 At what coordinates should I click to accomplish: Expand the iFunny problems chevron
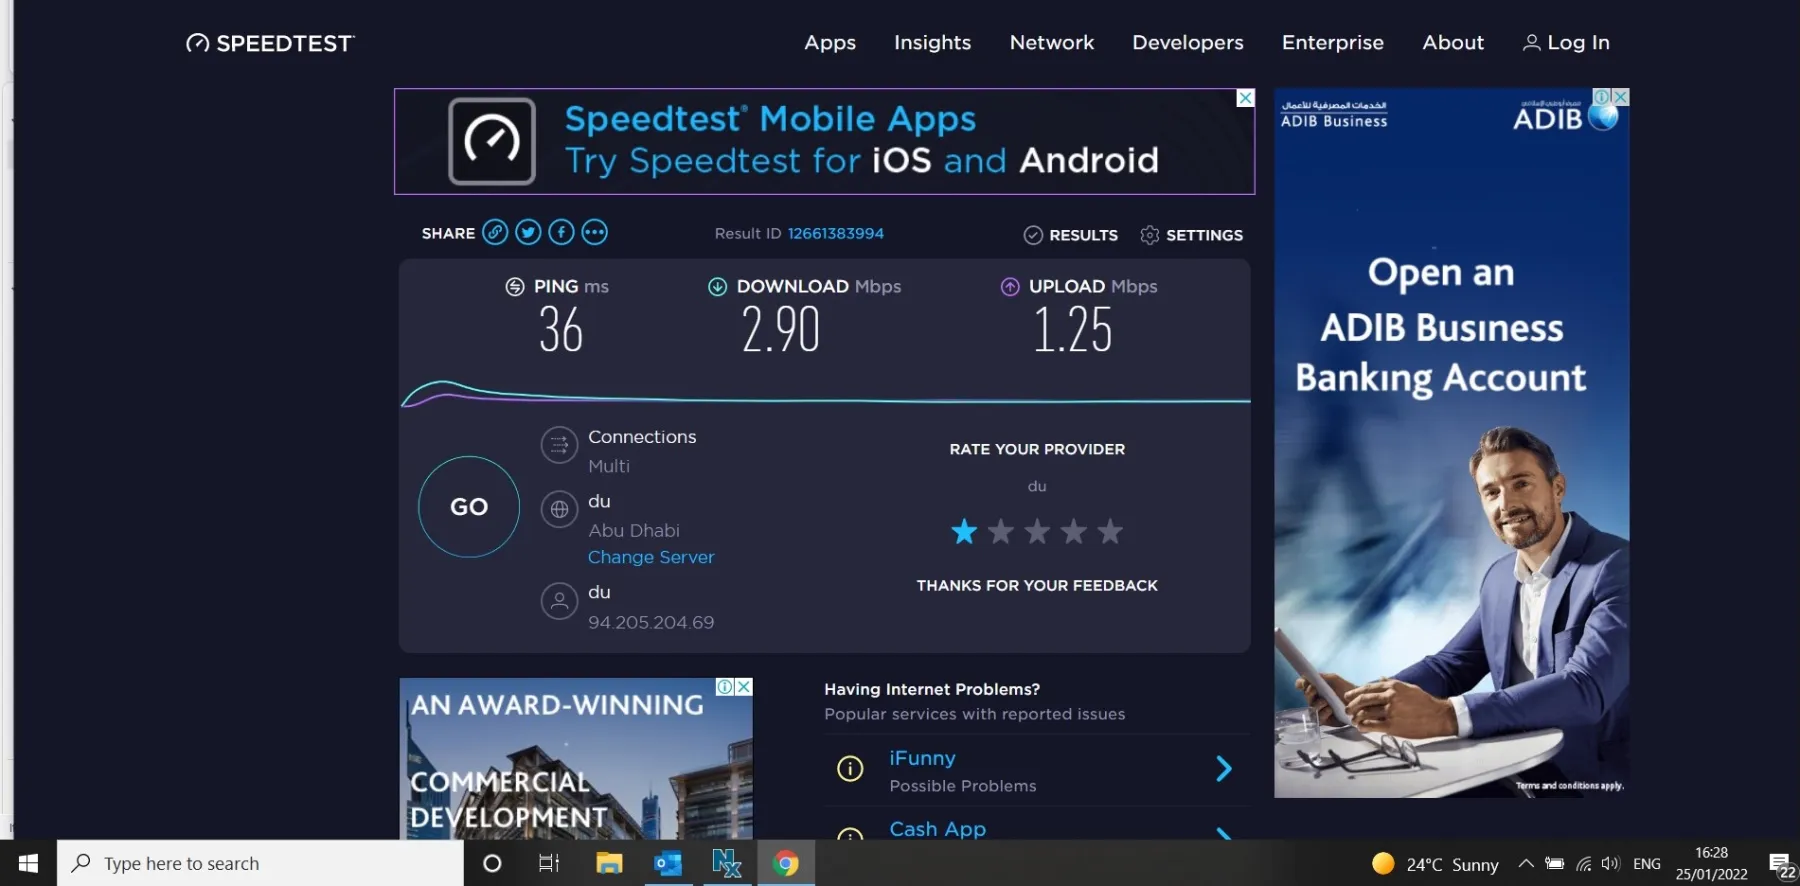click(1223, 769)
